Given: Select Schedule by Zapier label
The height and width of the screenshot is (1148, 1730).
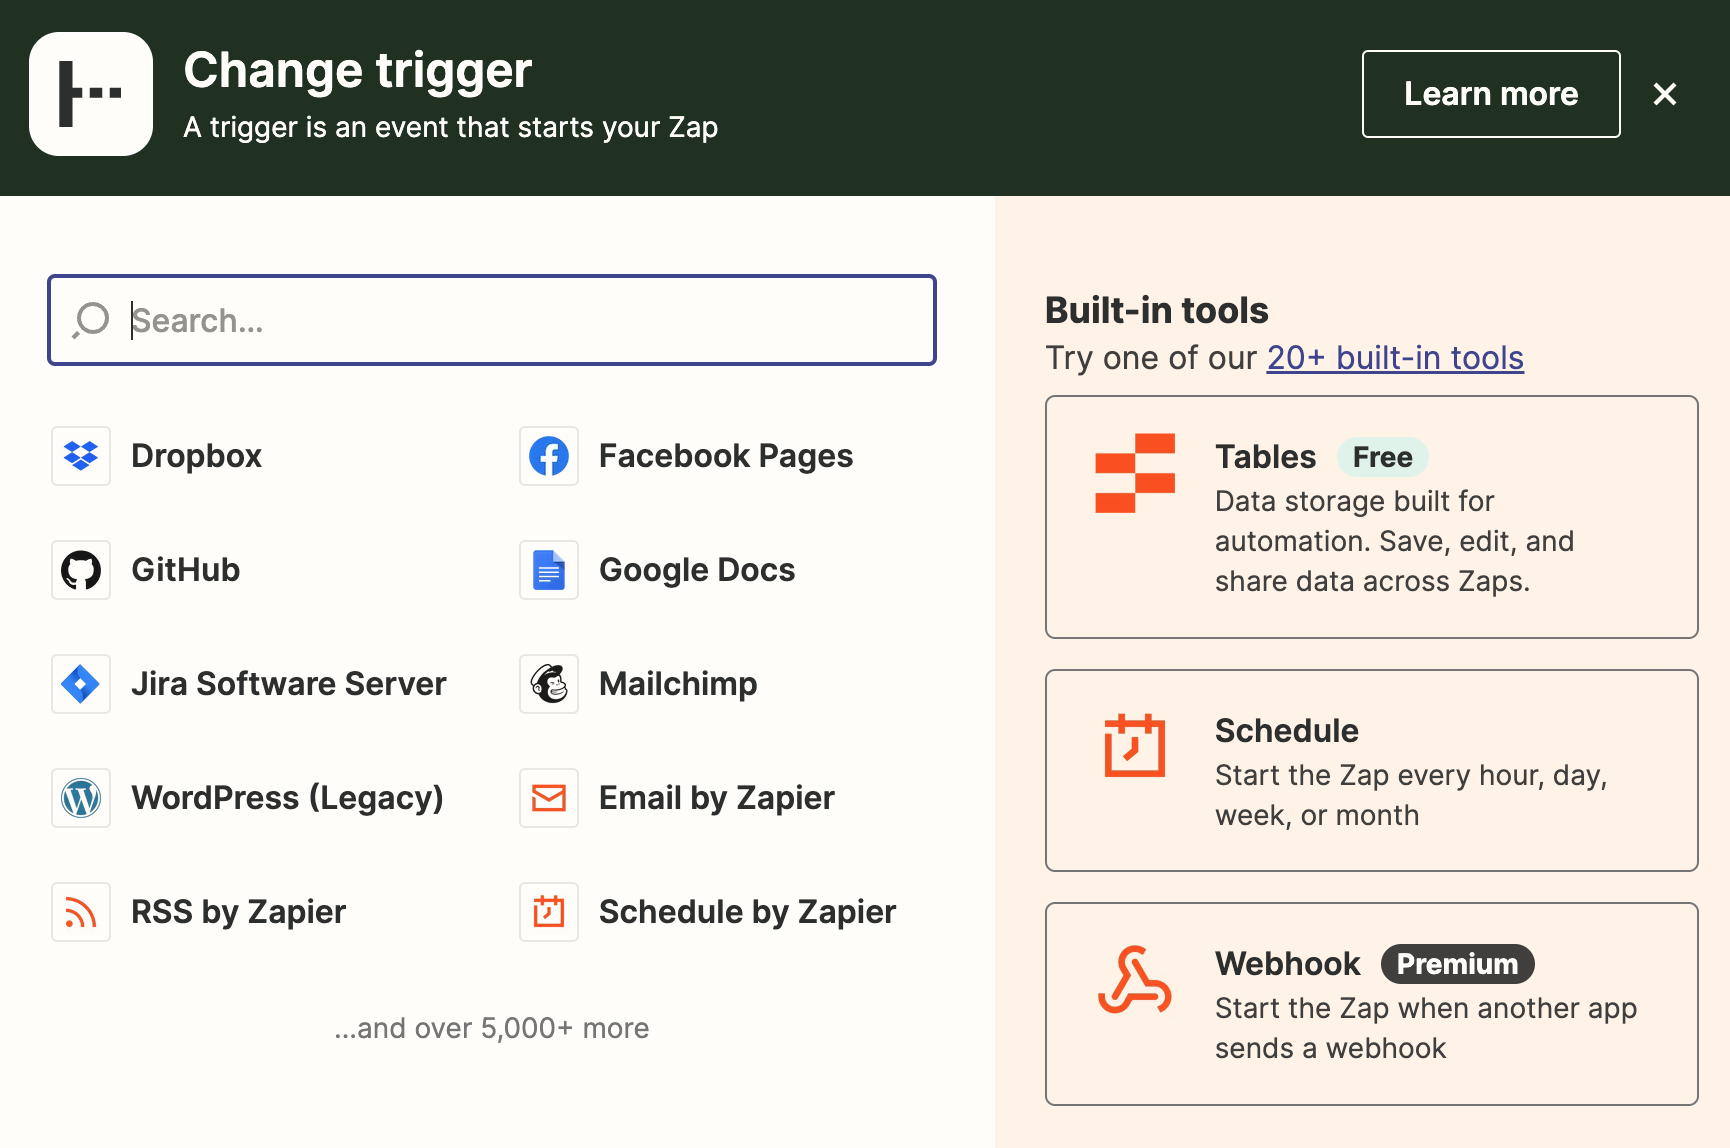Looking at the screenshot, I should coord(748,912).
